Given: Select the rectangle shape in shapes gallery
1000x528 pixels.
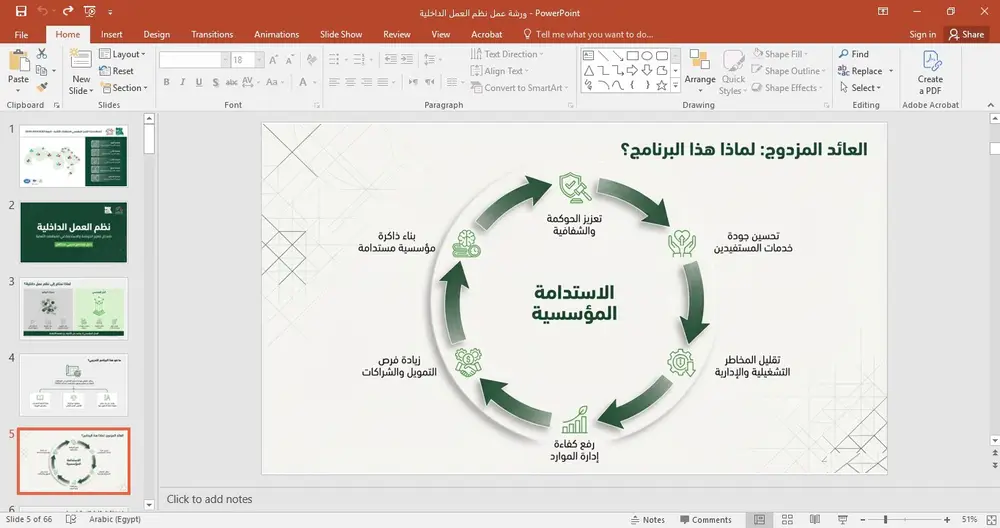Looking at the screenshot, I should 632,55.
